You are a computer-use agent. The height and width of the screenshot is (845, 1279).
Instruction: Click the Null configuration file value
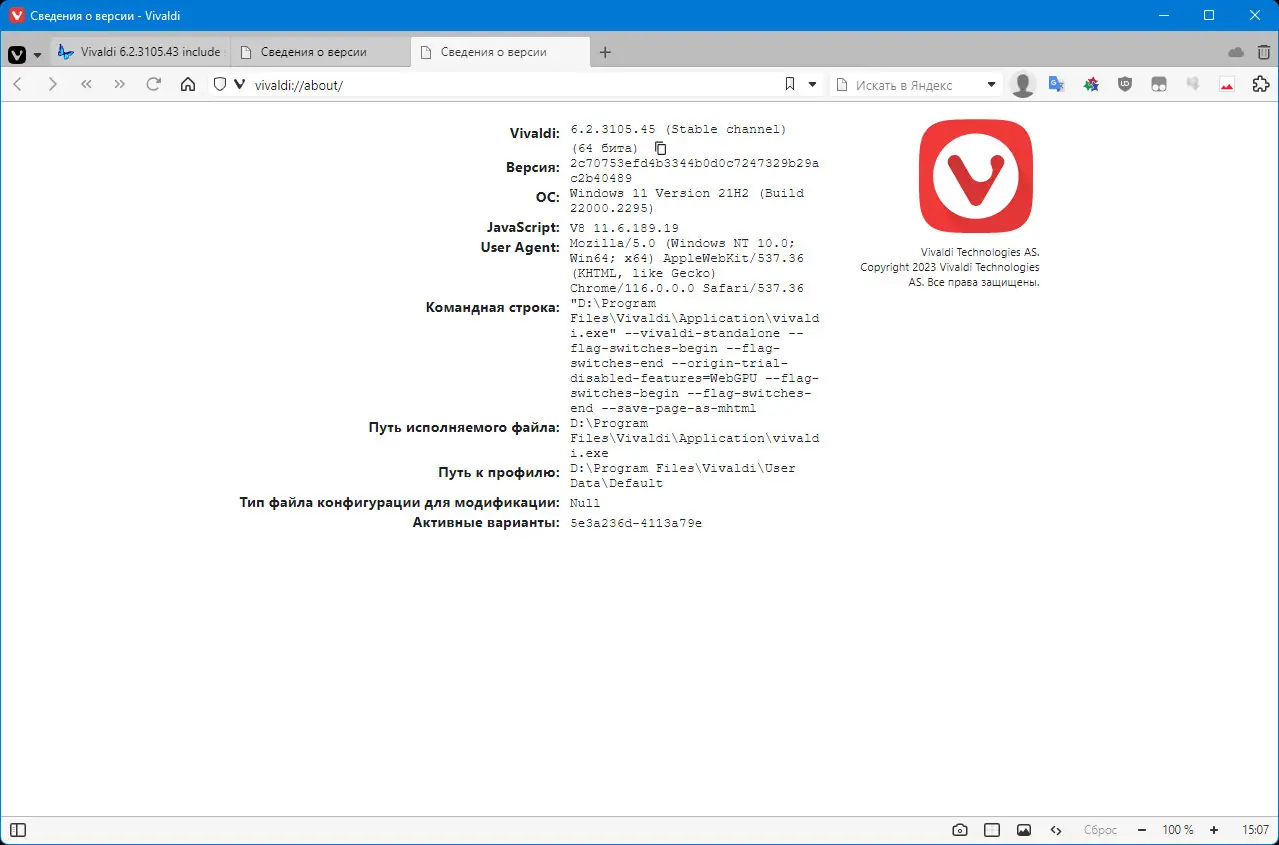(x=585, y=503)
